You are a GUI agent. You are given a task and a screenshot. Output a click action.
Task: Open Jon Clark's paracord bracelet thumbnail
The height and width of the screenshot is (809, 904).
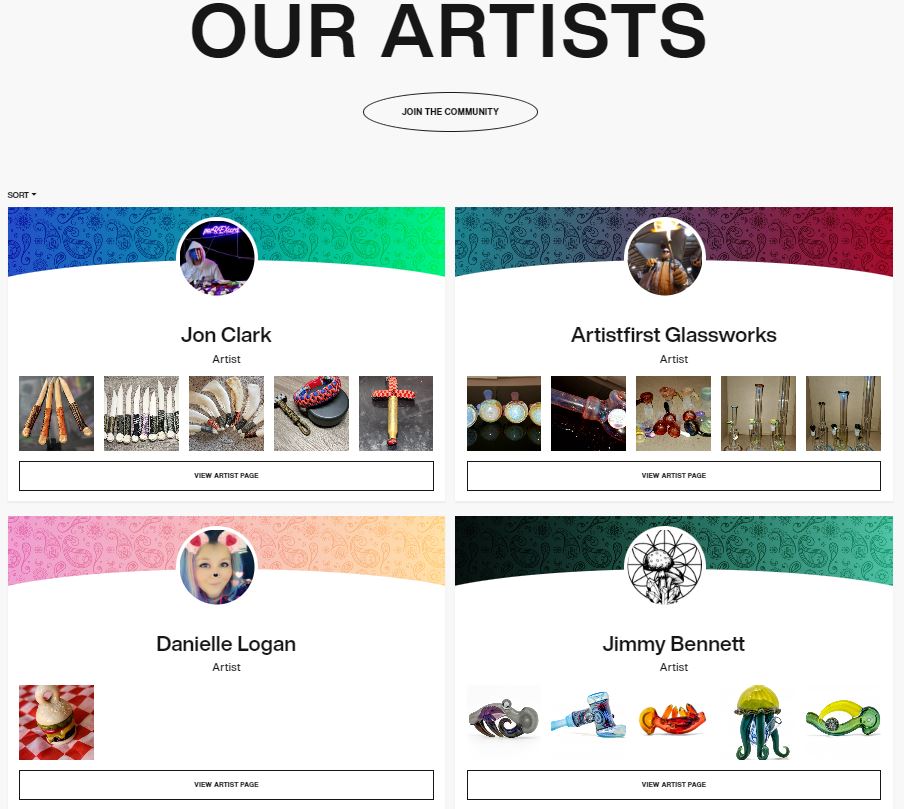click(311, 413)
